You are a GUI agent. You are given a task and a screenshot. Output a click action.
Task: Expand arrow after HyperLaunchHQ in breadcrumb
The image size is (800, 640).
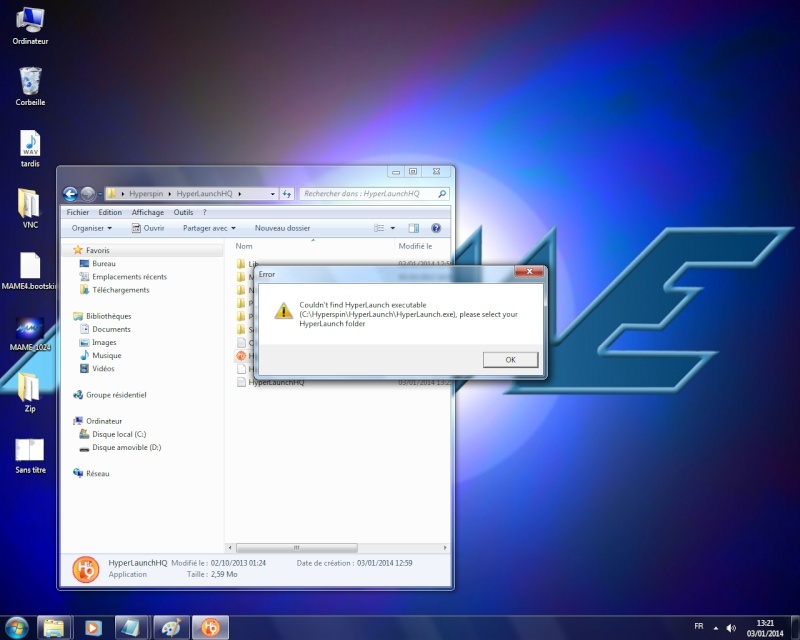[x=239, y=194]
